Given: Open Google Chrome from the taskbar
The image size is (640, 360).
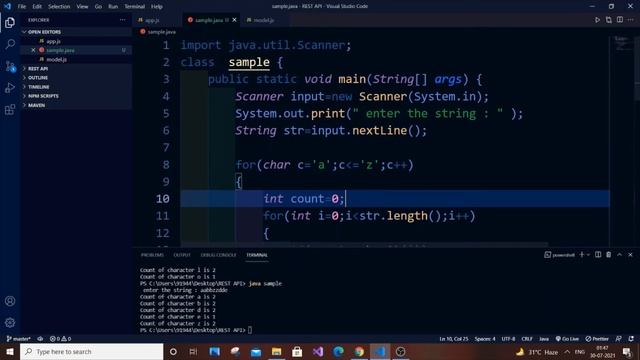Looking at the screenshot, I should pos(359,351).
